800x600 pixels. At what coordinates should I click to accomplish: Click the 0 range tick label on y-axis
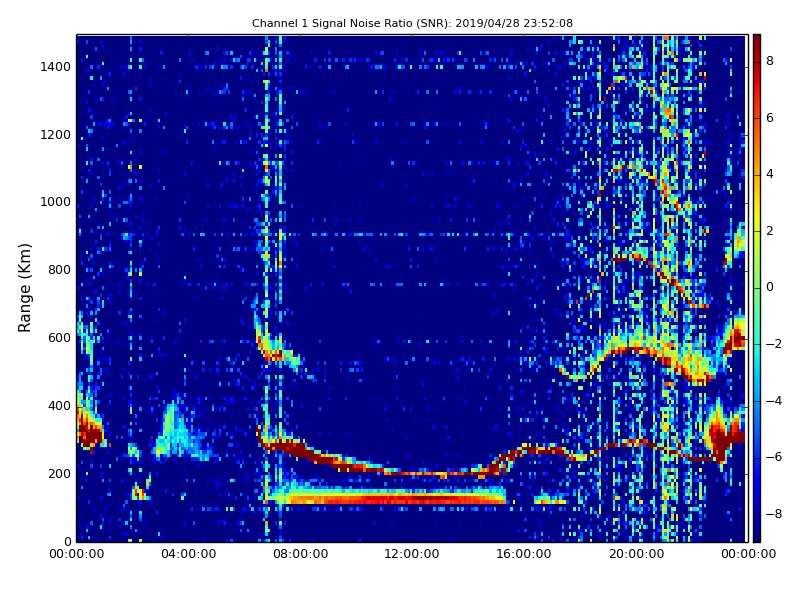[x=67, y=541]
